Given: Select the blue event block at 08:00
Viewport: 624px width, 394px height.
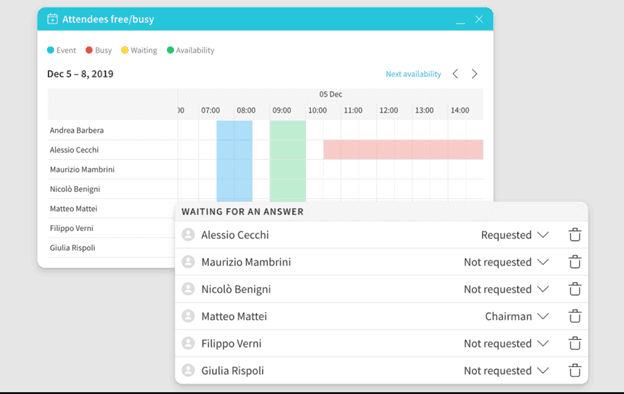Looking at the screenshot, I should 234,161.
